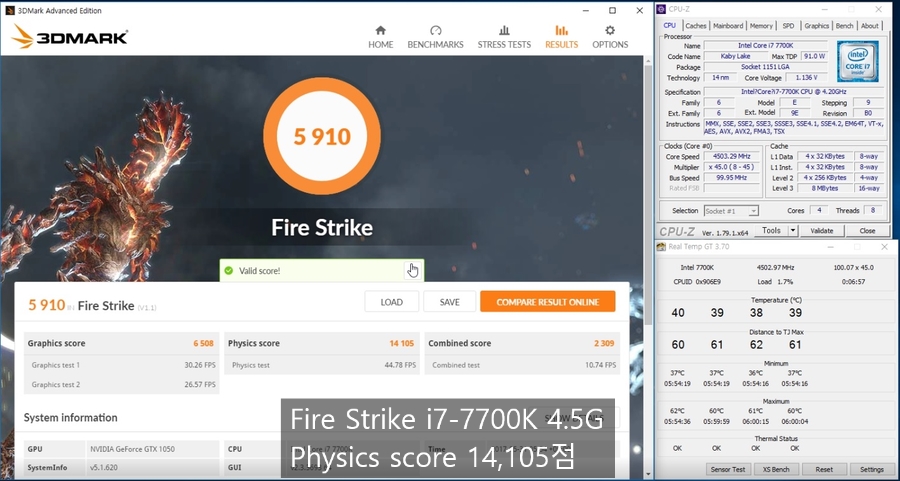The height and width of the screenshot is (481, 900).
Task: Click the Physics score value 14 105
Action: click(401, 343)
